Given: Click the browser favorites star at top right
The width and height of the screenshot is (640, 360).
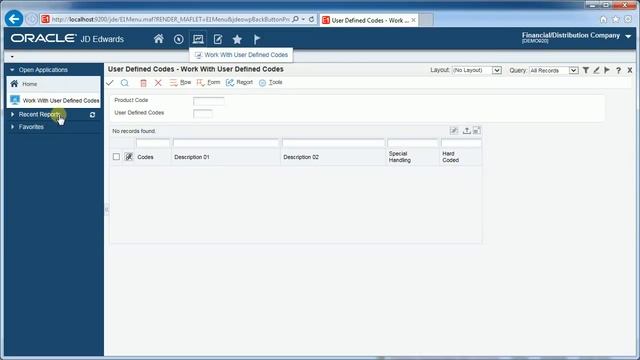Looking at the screenshot, I should click(616, 19).
